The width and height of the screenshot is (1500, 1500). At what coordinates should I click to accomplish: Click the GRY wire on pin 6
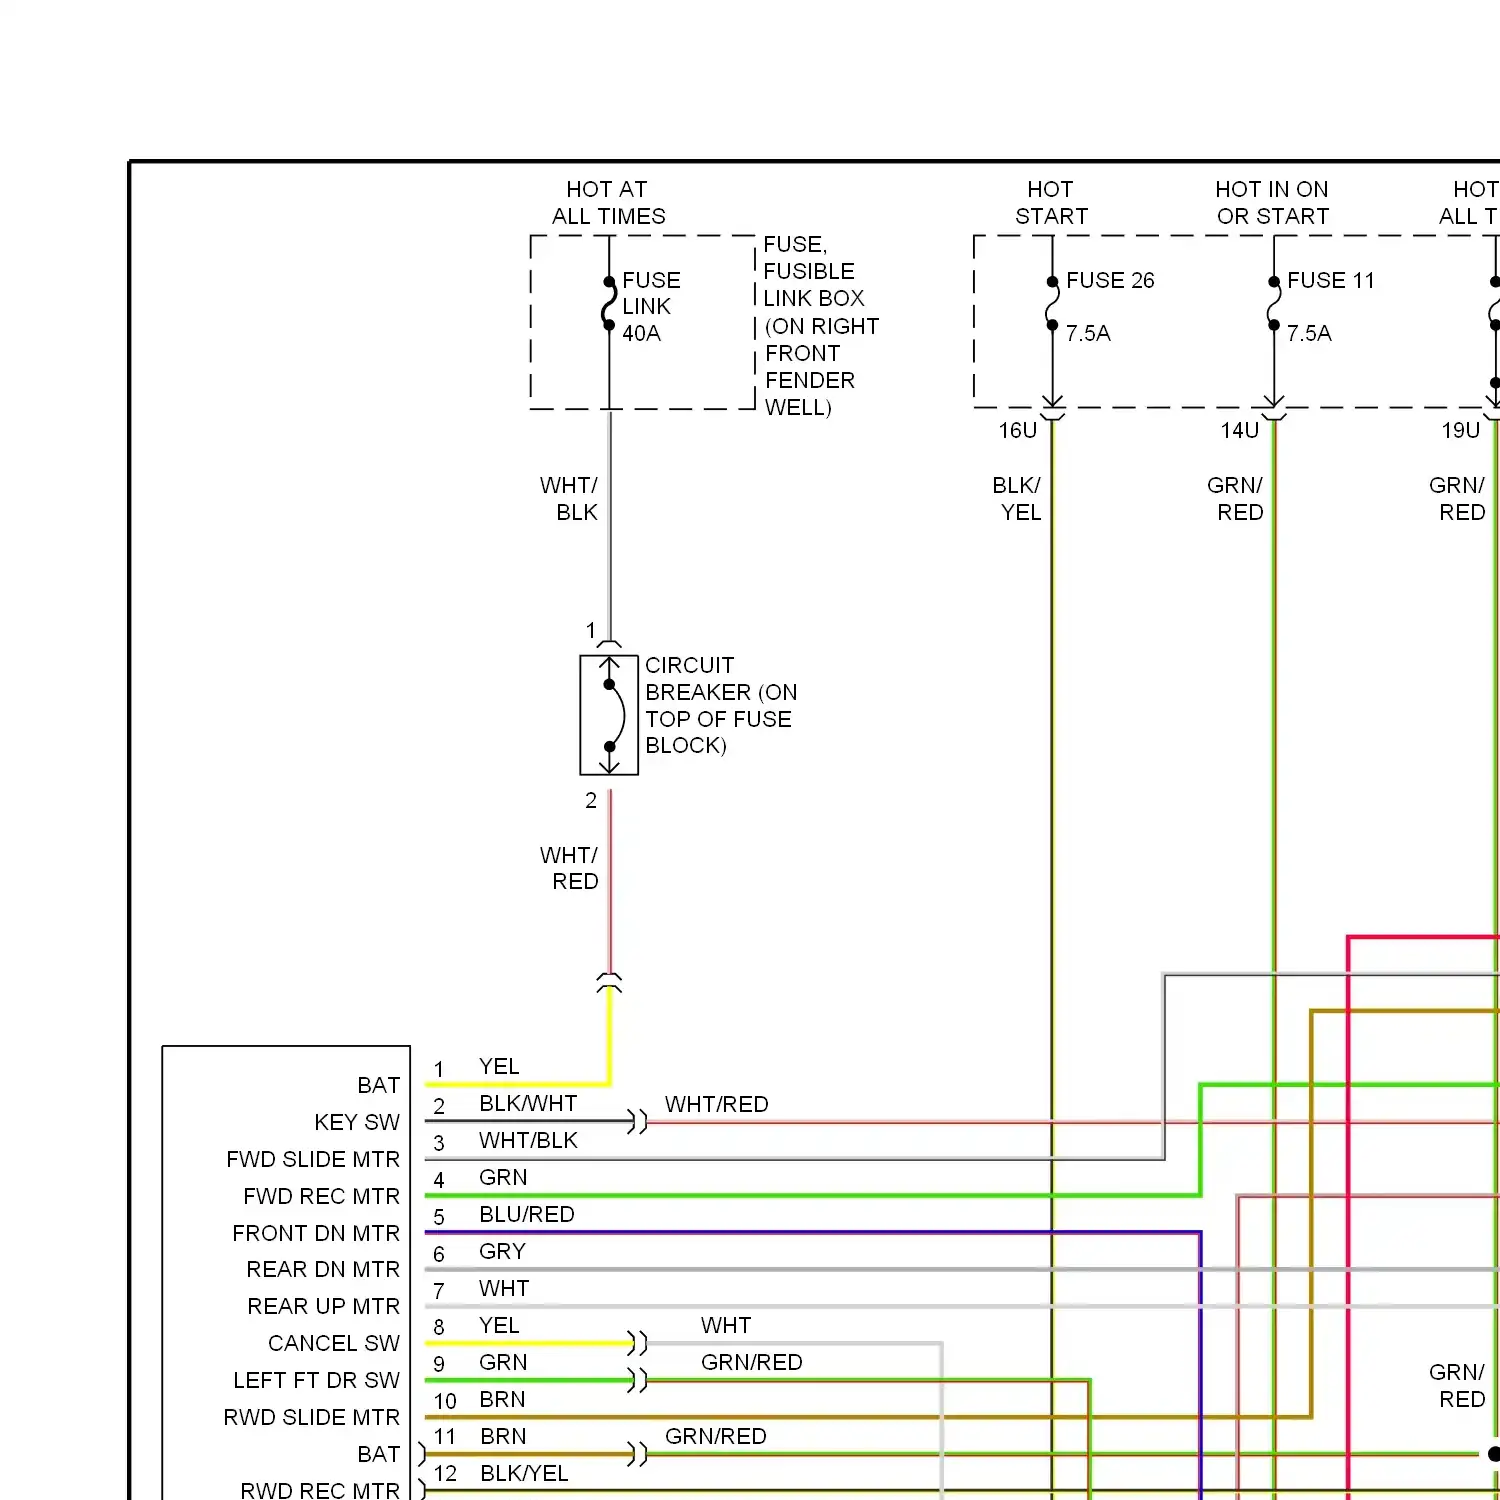pos(962,1269)
